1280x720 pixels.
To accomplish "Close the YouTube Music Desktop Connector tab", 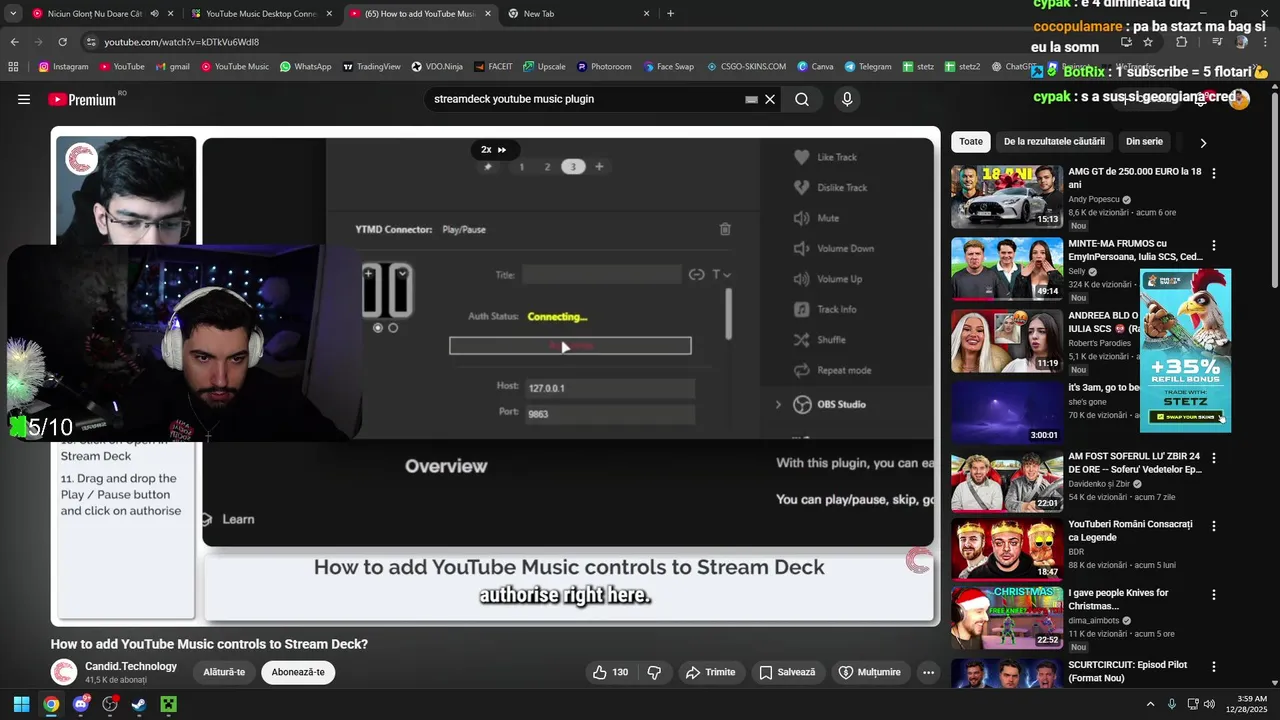I will (x=329, y=14).
